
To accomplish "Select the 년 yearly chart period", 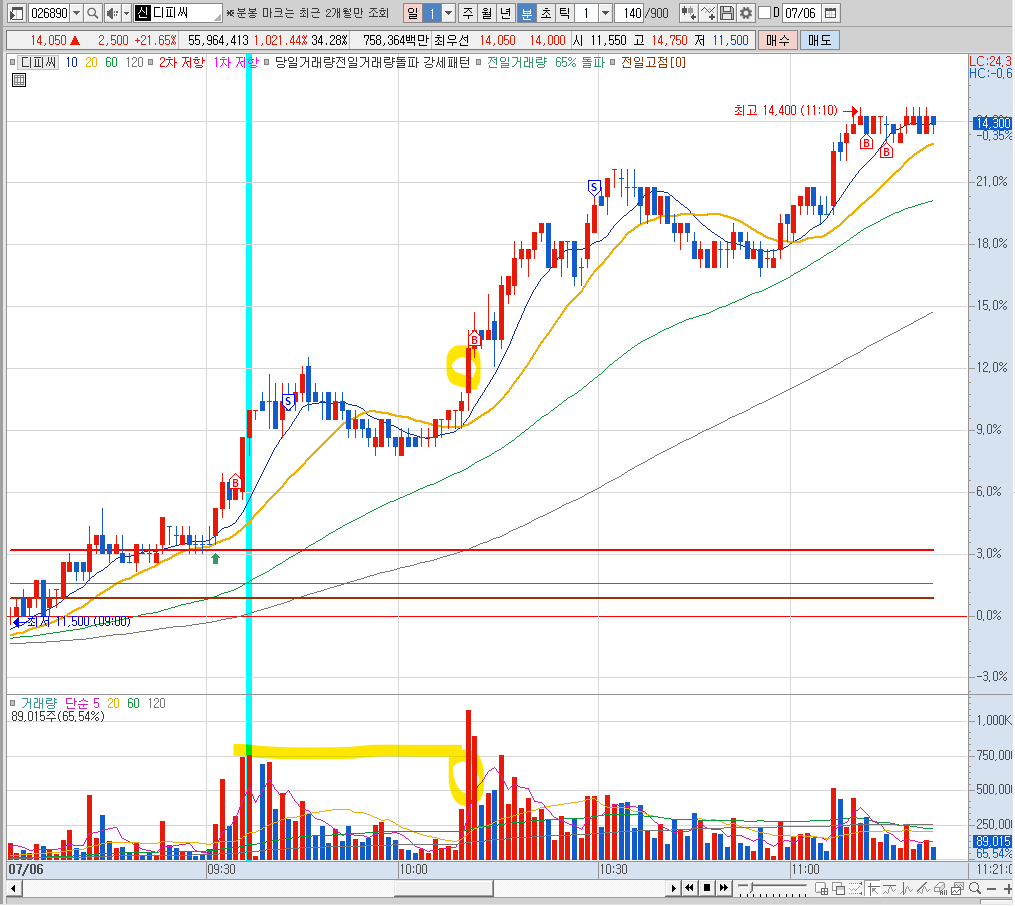I will coord(506,12).
